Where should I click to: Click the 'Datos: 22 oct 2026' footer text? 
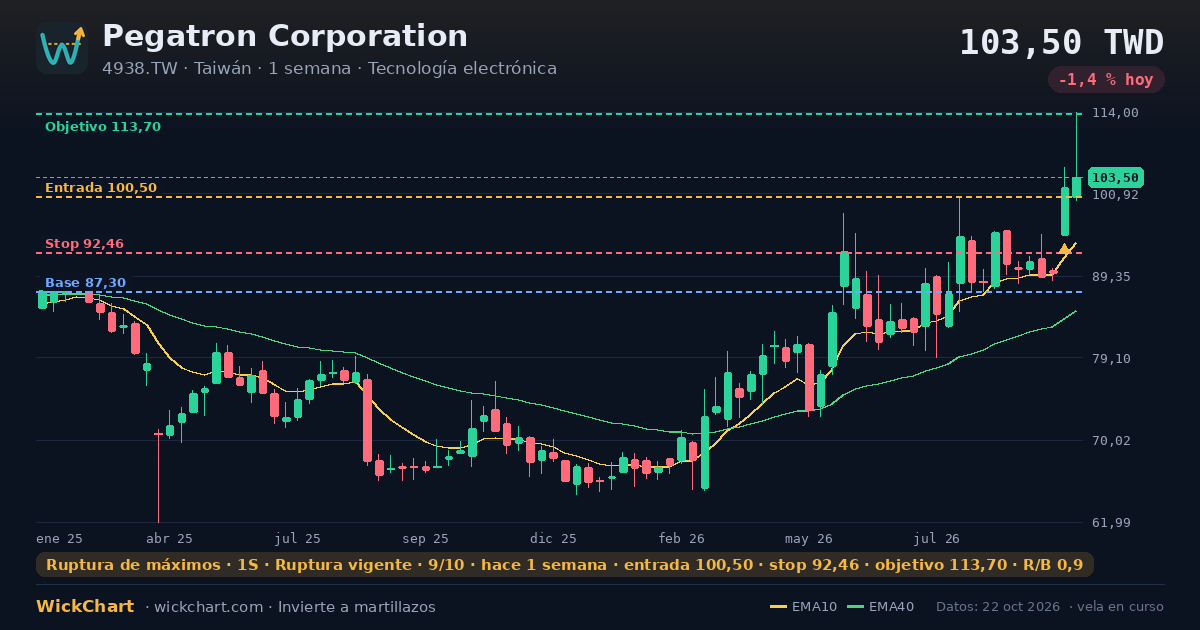[997, 607]
